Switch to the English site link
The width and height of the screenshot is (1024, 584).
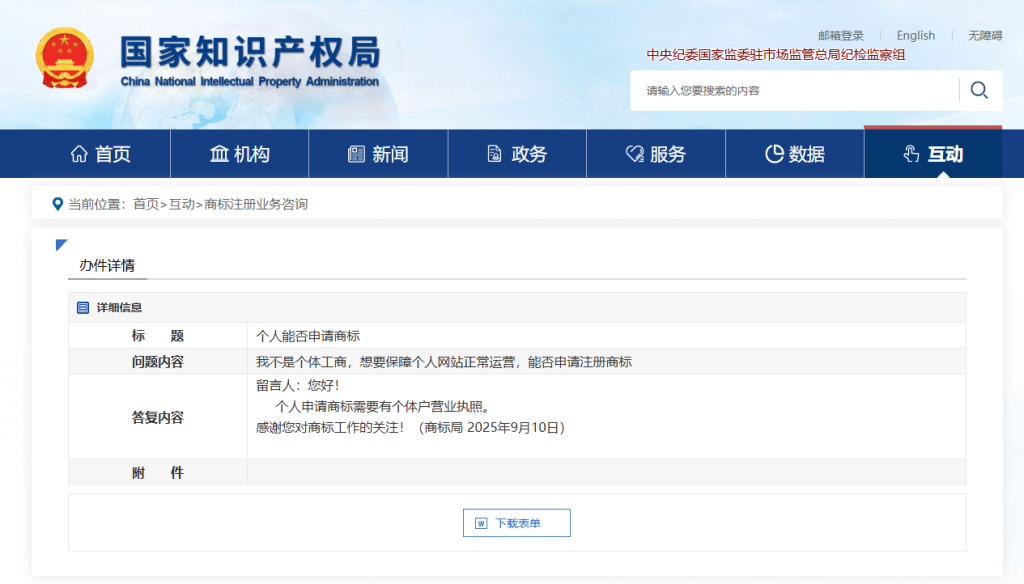click(x=915, y=36)
